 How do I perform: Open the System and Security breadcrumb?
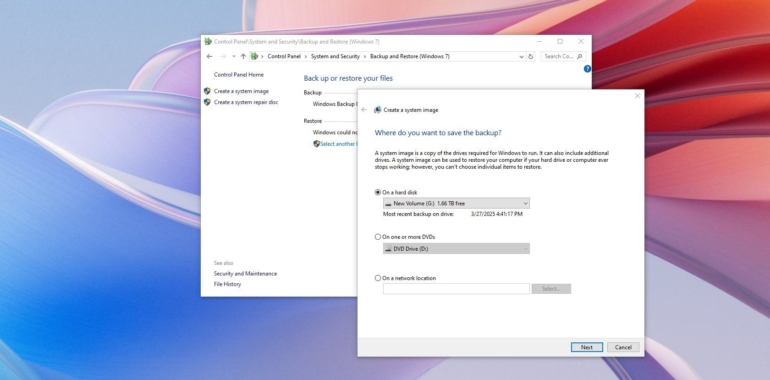[x=335, y=56]
